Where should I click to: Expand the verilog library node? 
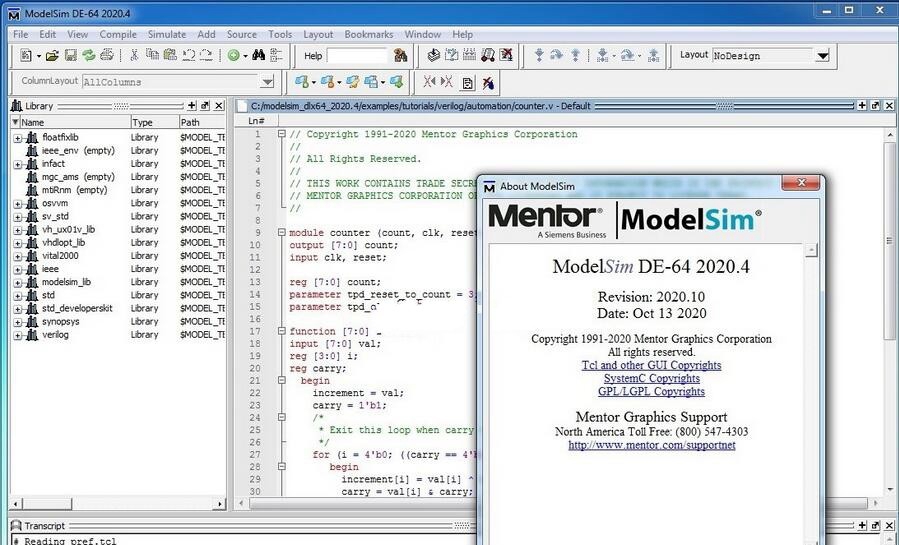[x=18, y=335]
